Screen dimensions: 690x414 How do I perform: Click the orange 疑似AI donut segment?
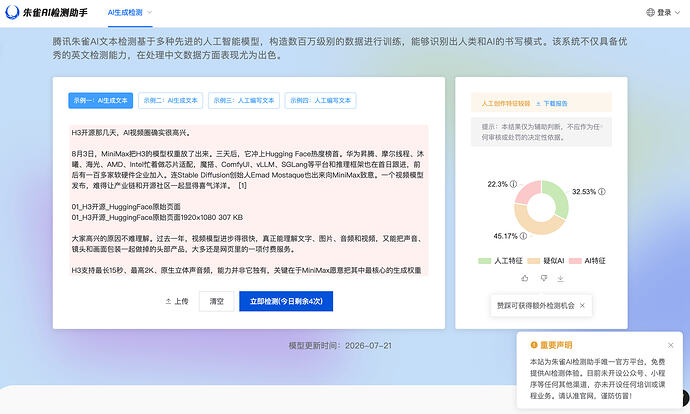point(535,225)
